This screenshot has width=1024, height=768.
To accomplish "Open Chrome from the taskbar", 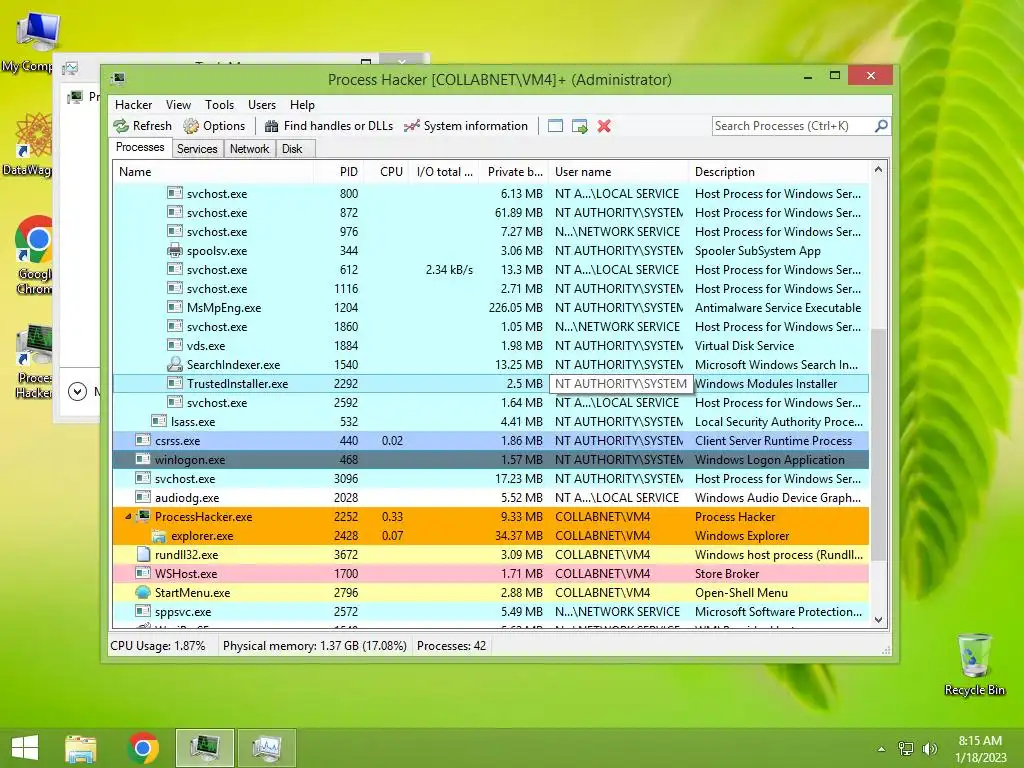I will pyautogui.click(x=143, y=748).
